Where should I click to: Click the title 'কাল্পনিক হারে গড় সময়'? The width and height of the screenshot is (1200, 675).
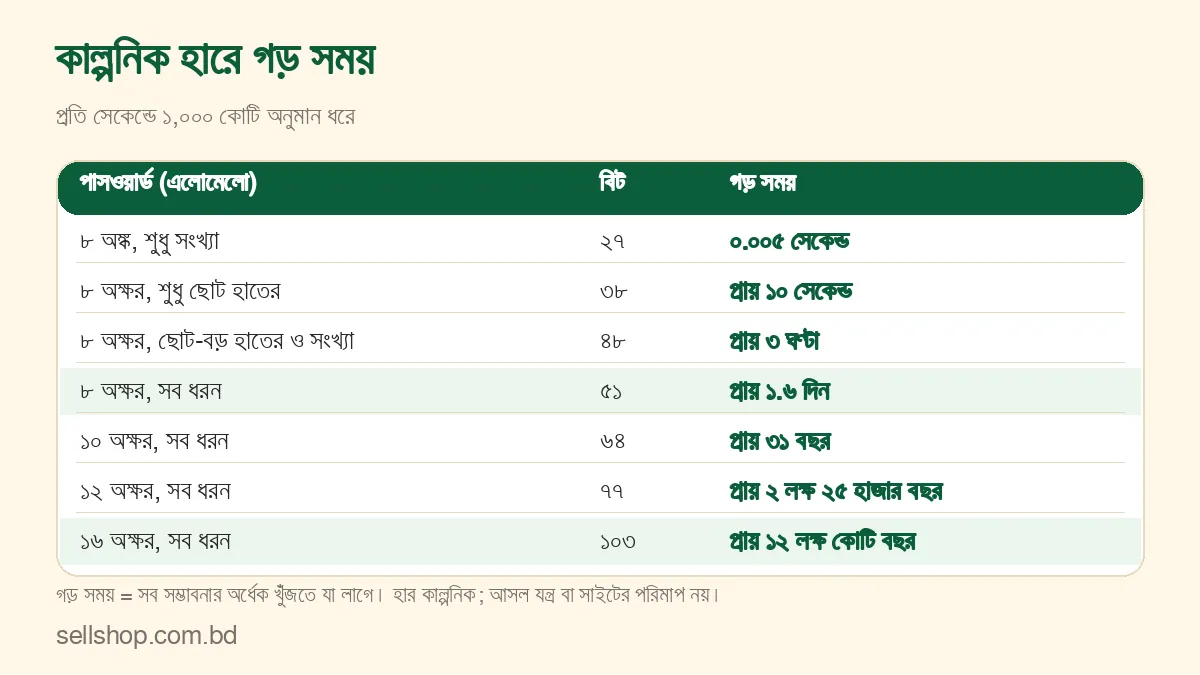pos(216,61)
